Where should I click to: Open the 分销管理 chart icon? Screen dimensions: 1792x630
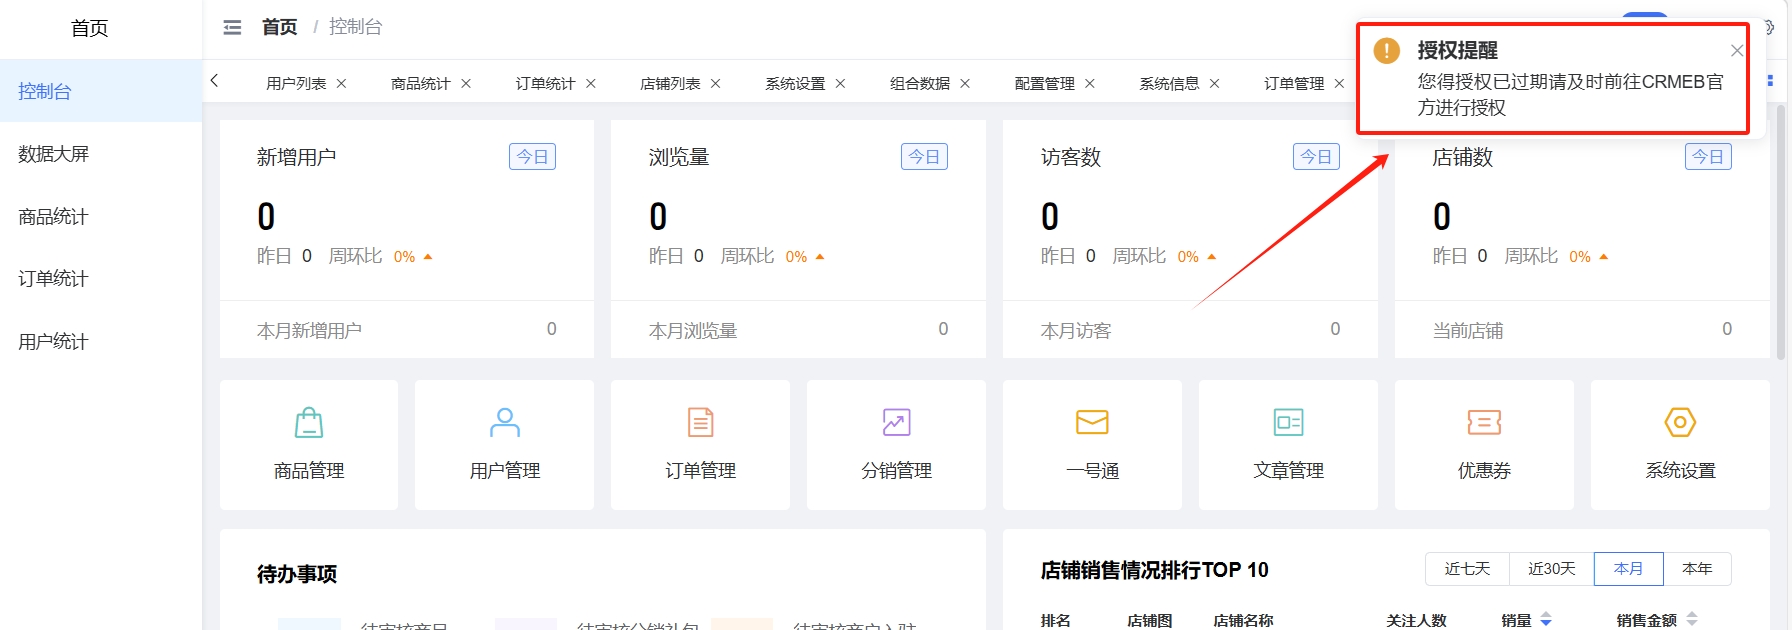tap(896, 423)
